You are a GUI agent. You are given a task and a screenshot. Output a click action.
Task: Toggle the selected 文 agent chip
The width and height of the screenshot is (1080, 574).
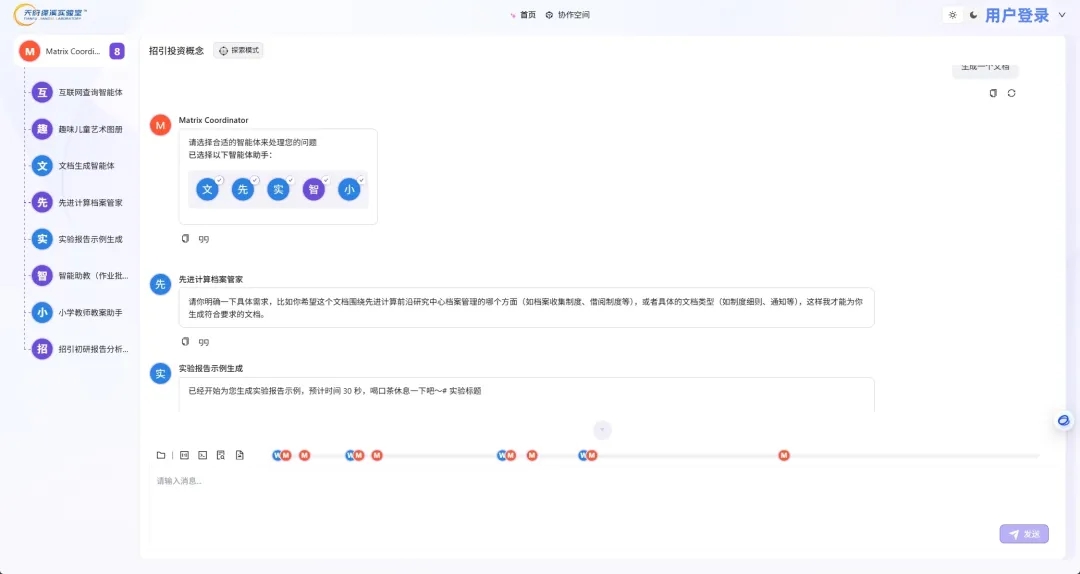[x=207, y=189]
